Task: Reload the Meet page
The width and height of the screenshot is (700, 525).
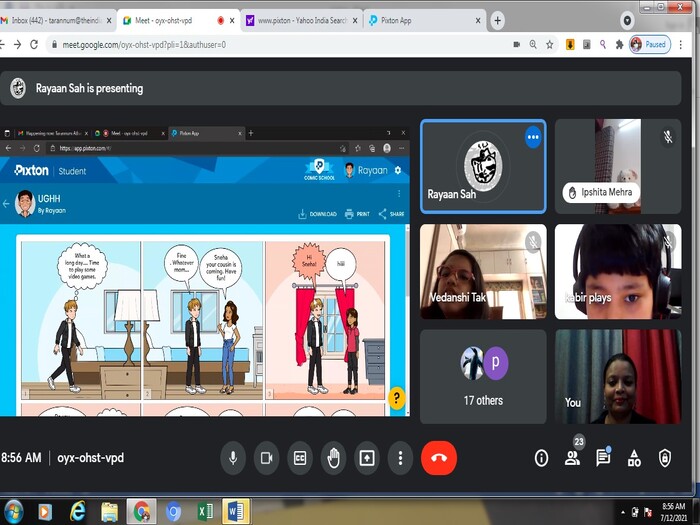Action: click(x=34, y=45)
